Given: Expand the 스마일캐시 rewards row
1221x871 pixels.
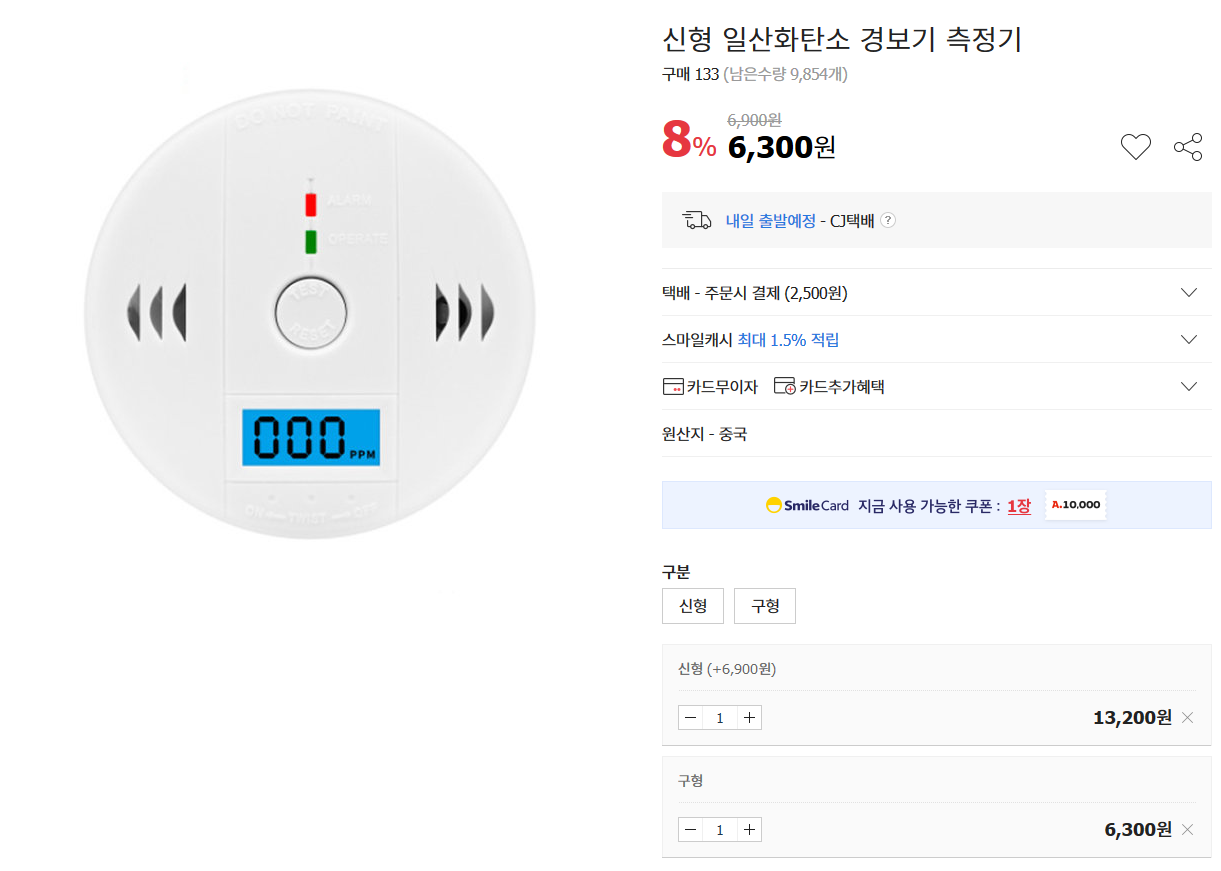Looking at the screenshot, I should 1189,340.
